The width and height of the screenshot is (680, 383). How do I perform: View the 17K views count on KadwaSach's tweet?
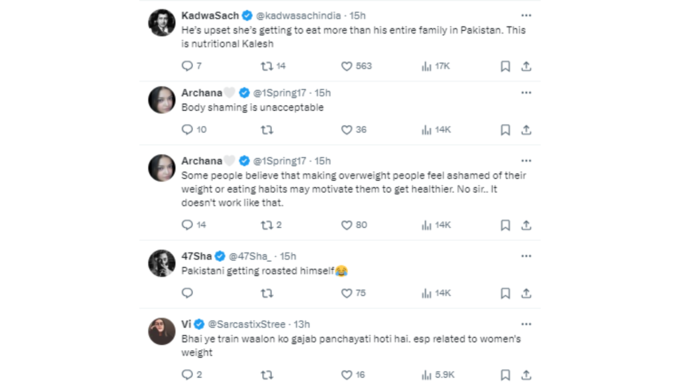(x=435, y=66)
